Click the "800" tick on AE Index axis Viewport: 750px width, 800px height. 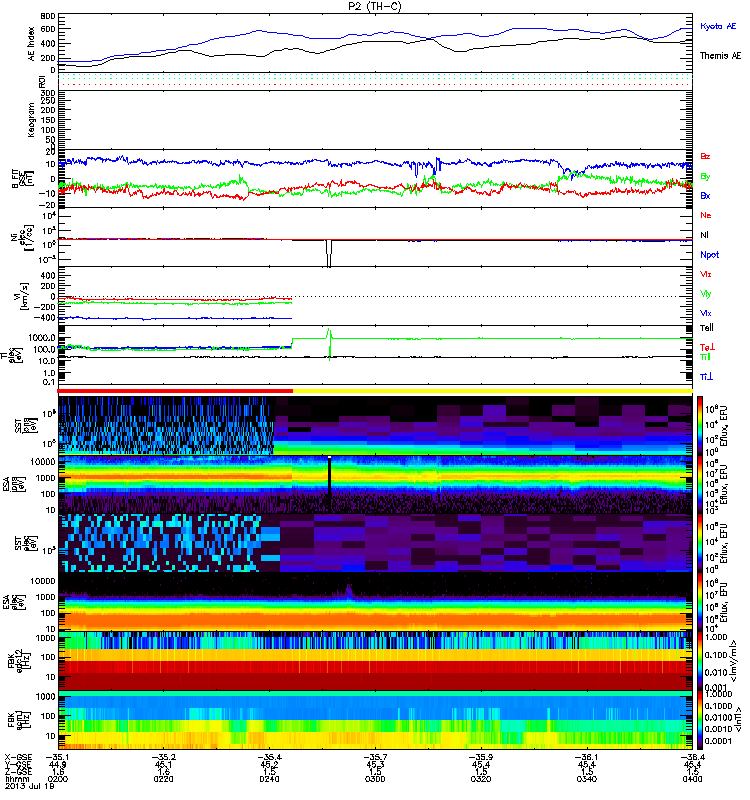(x=48, y=17)
